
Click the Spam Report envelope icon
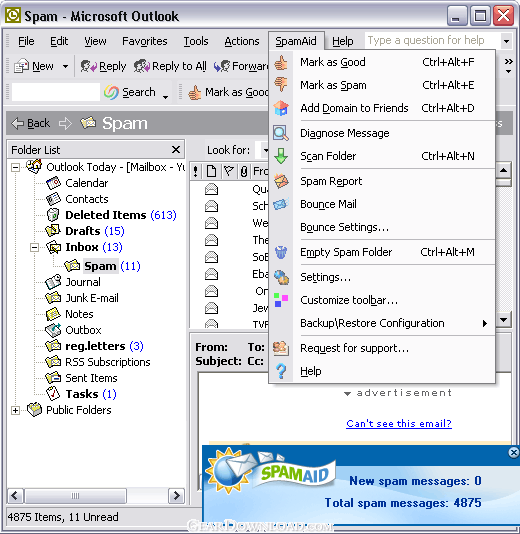281,181
